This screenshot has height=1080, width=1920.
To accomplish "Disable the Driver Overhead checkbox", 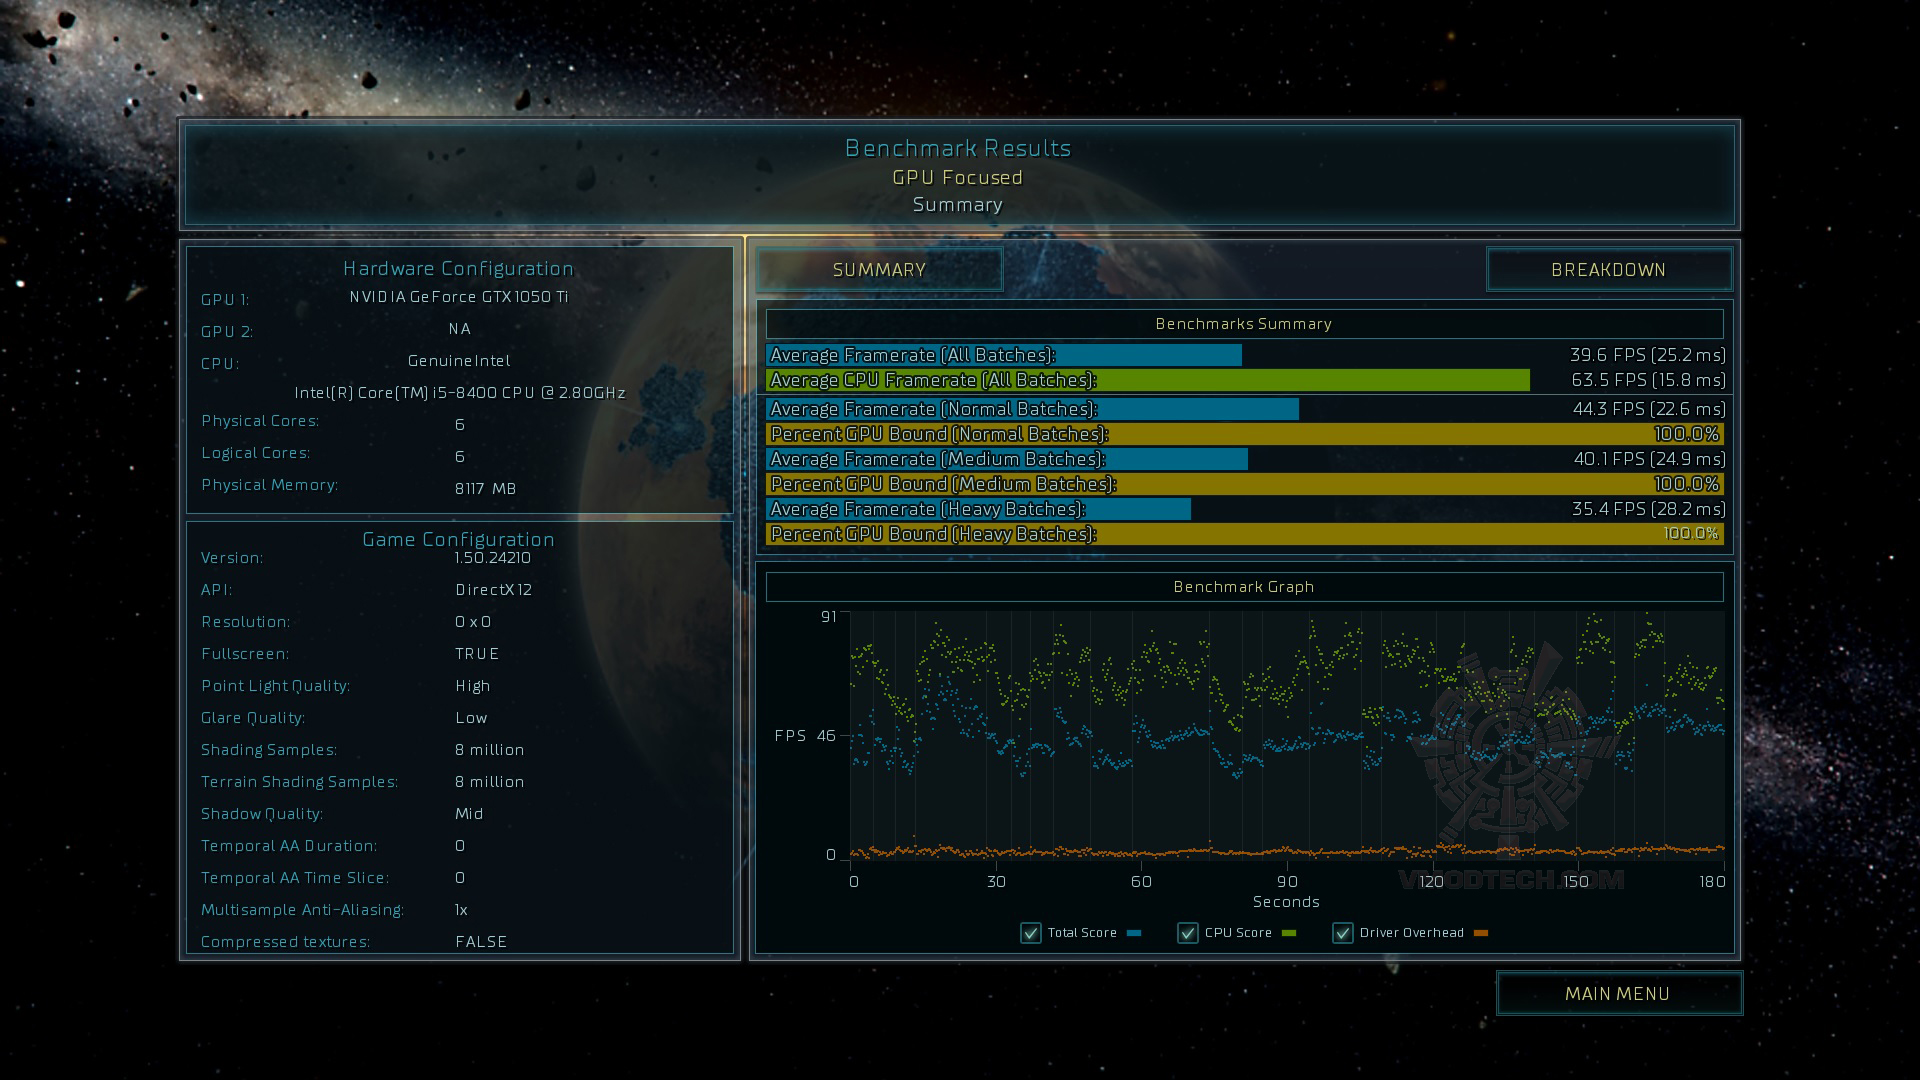I will [1343, 933].
